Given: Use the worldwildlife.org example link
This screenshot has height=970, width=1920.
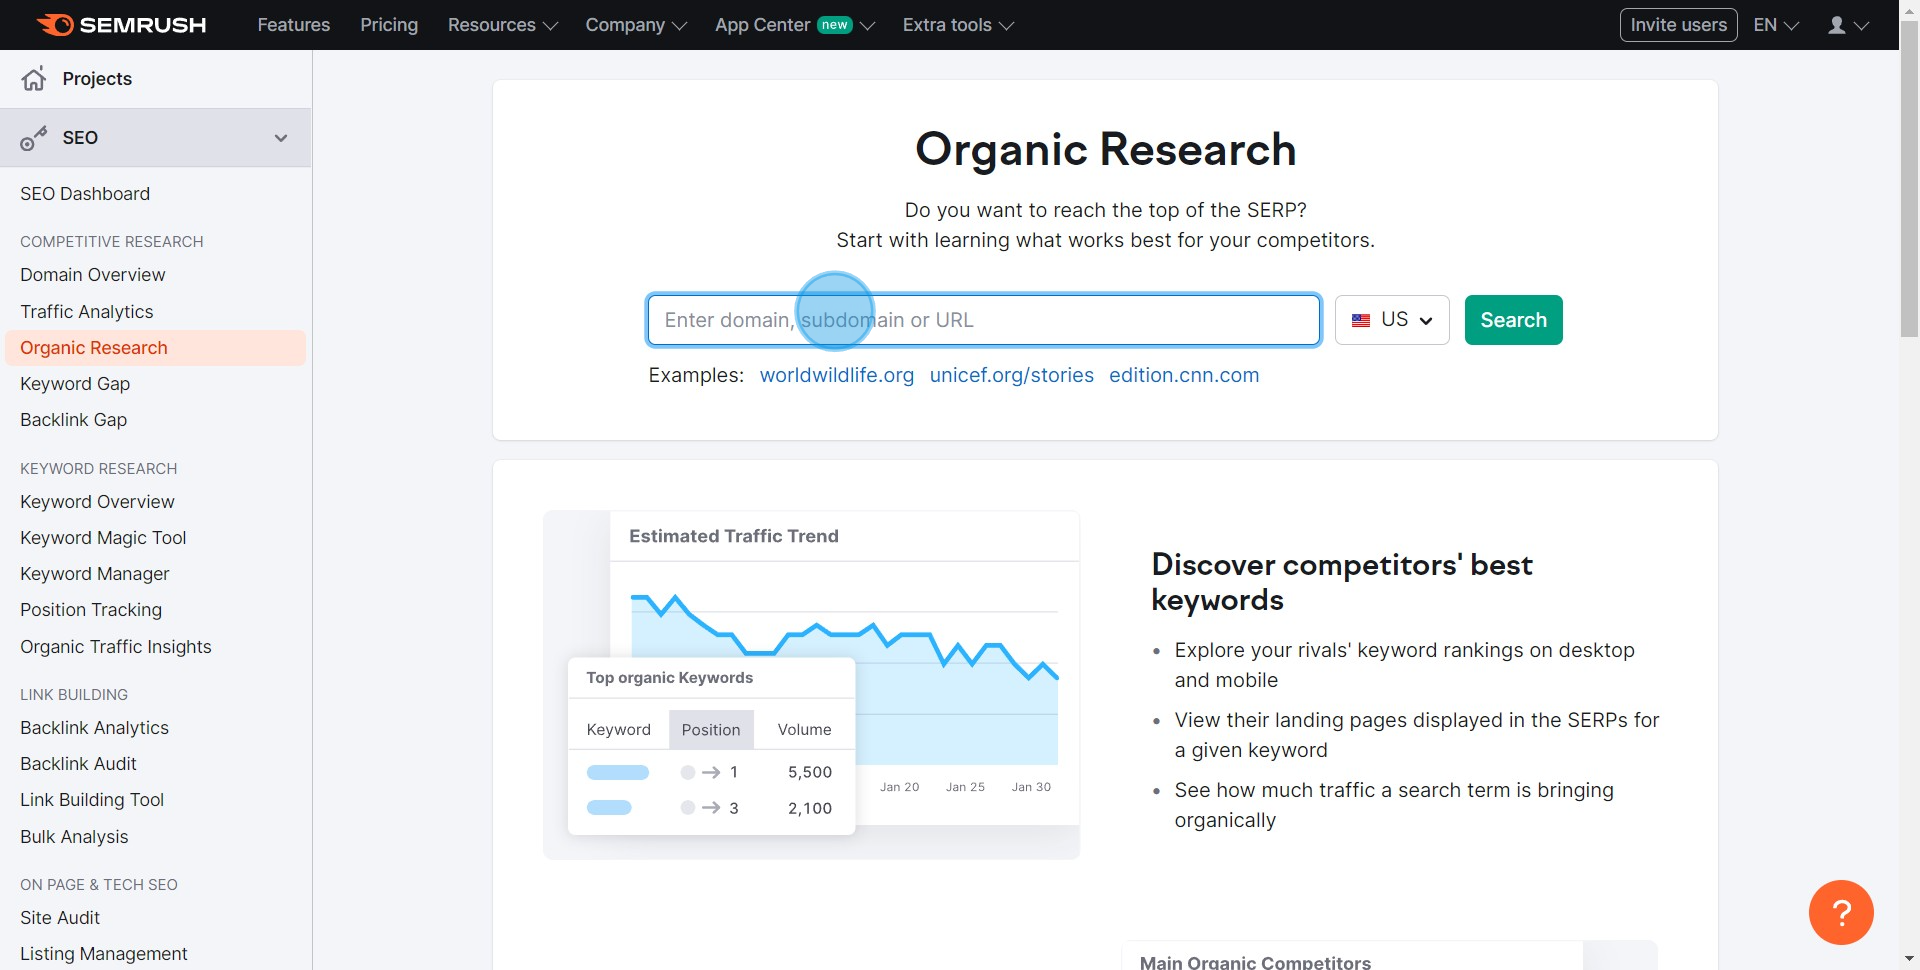Looking at the screenshot, I should 837,375.
